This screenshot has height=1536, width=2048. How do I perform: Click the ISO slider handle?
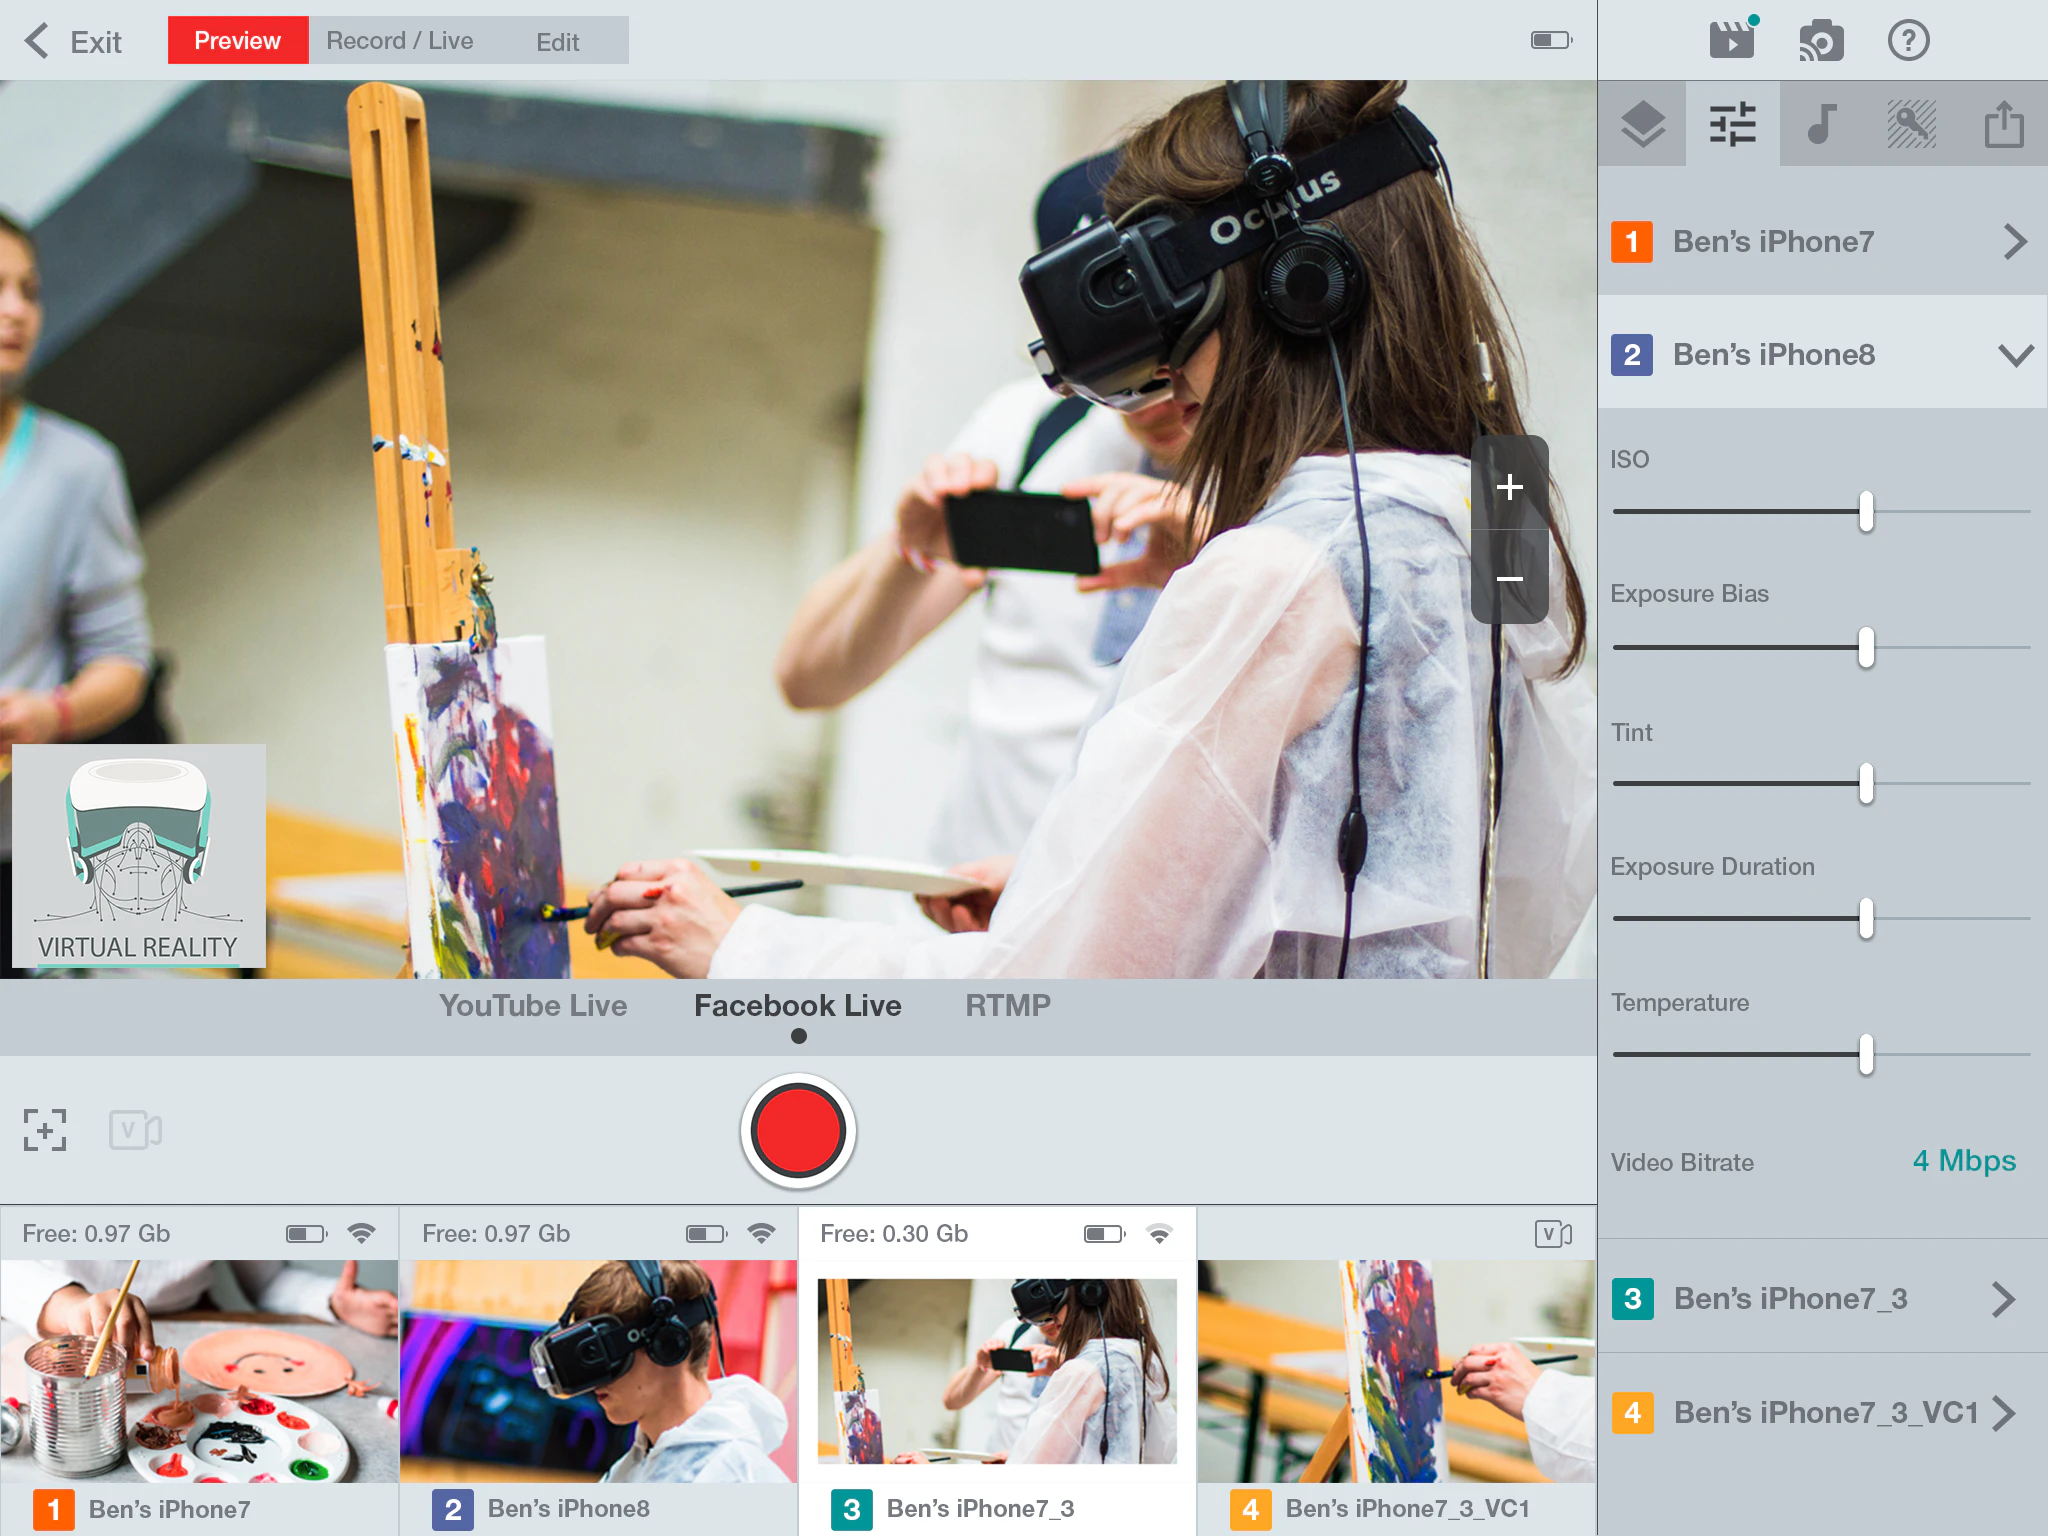click(x=1866, y=512)
